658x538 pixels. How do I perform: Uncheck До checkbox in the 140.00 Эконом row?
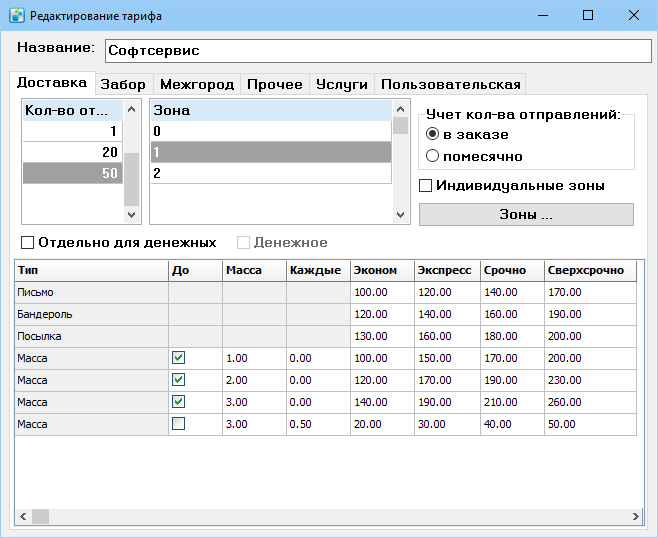(178, 402)
